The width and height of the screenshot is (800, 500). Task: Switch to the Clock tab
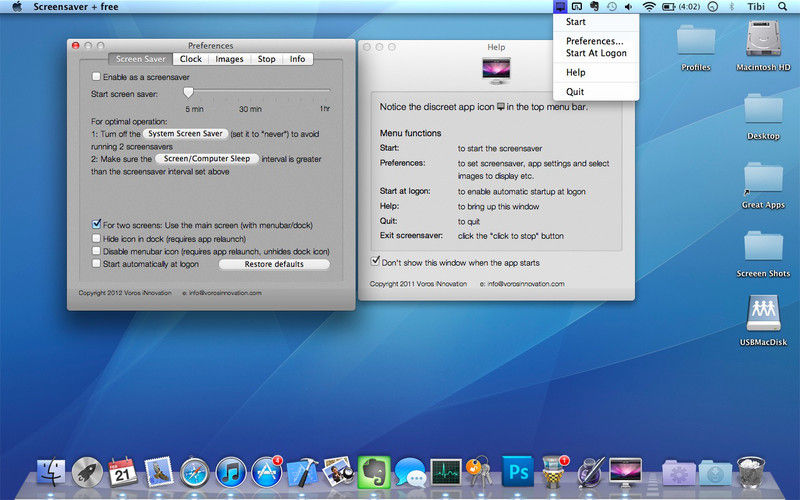click(191, 59)
